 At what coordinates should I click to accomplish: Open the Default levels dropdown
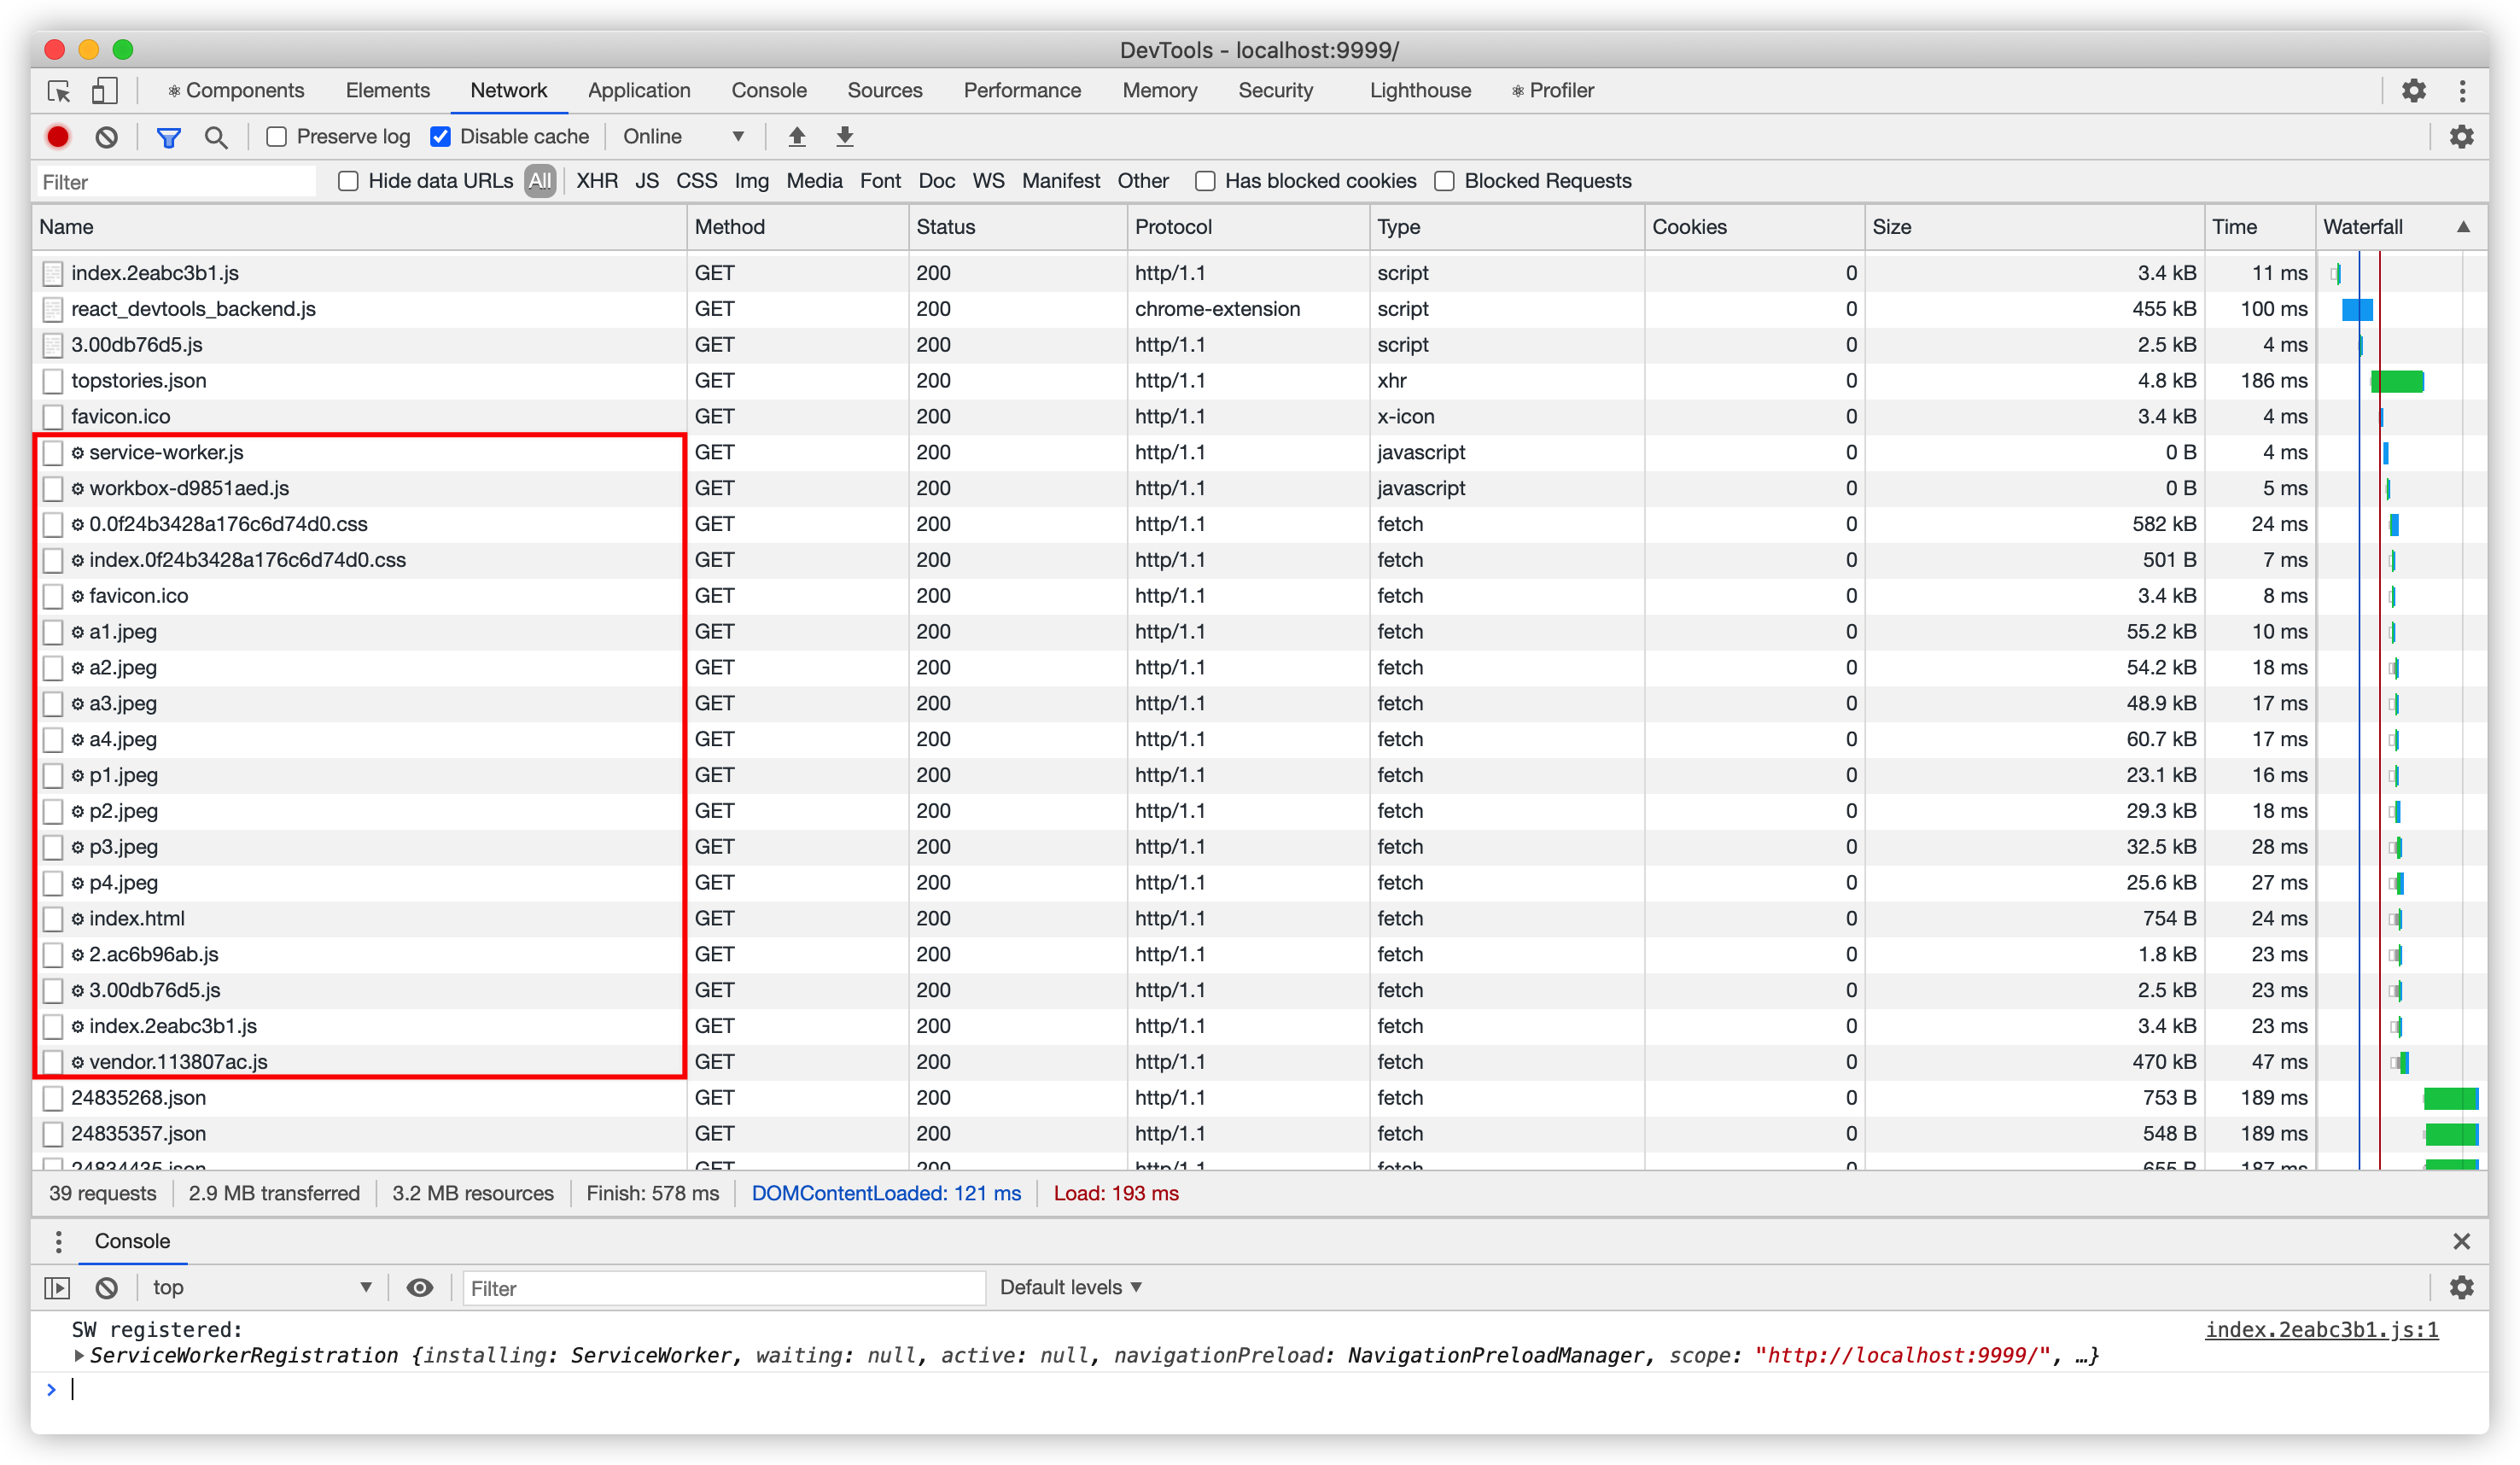tap(1071, 1288)
